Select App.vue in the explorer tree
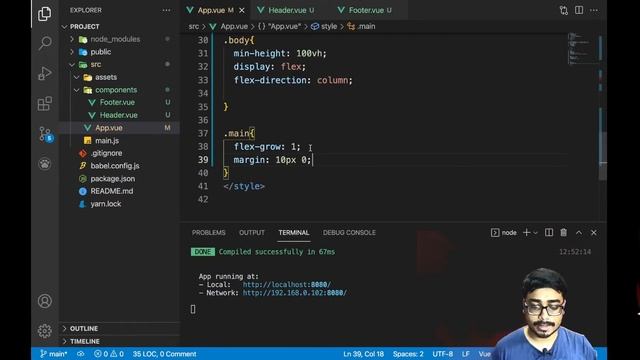This screenshot has width=640, height=360. click(x=109, y=128)
